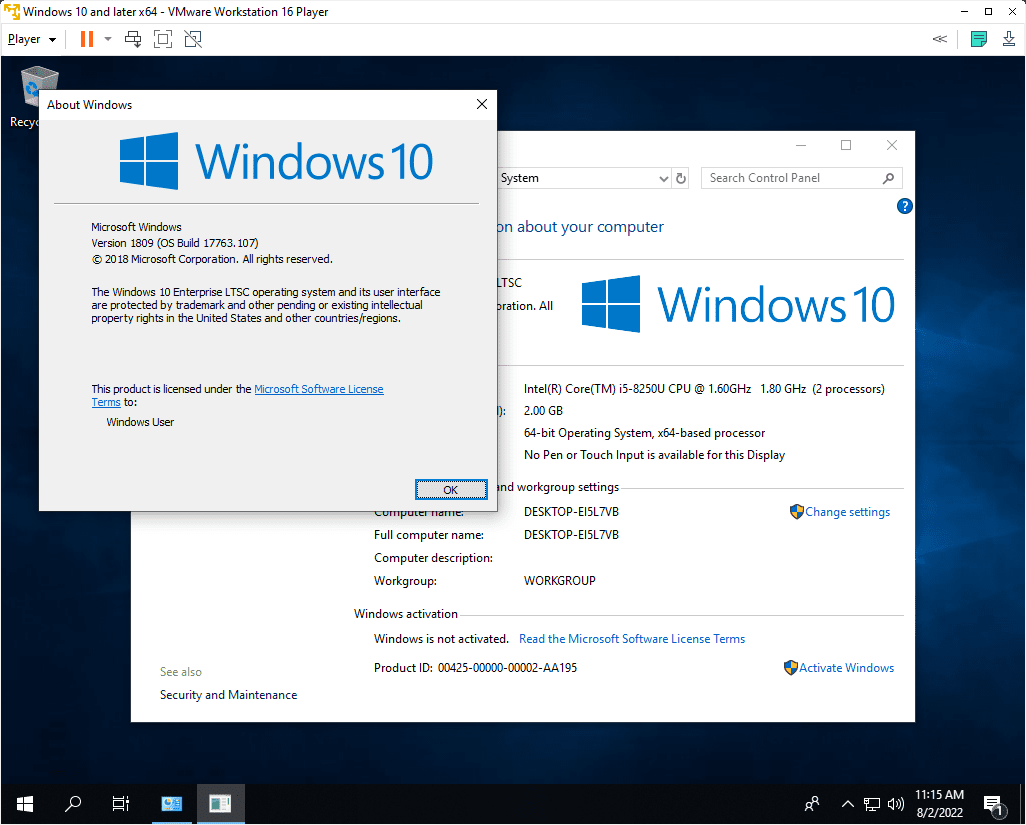
Task: Click the System breadcrumb in address bar
Action: pos(520,178)
